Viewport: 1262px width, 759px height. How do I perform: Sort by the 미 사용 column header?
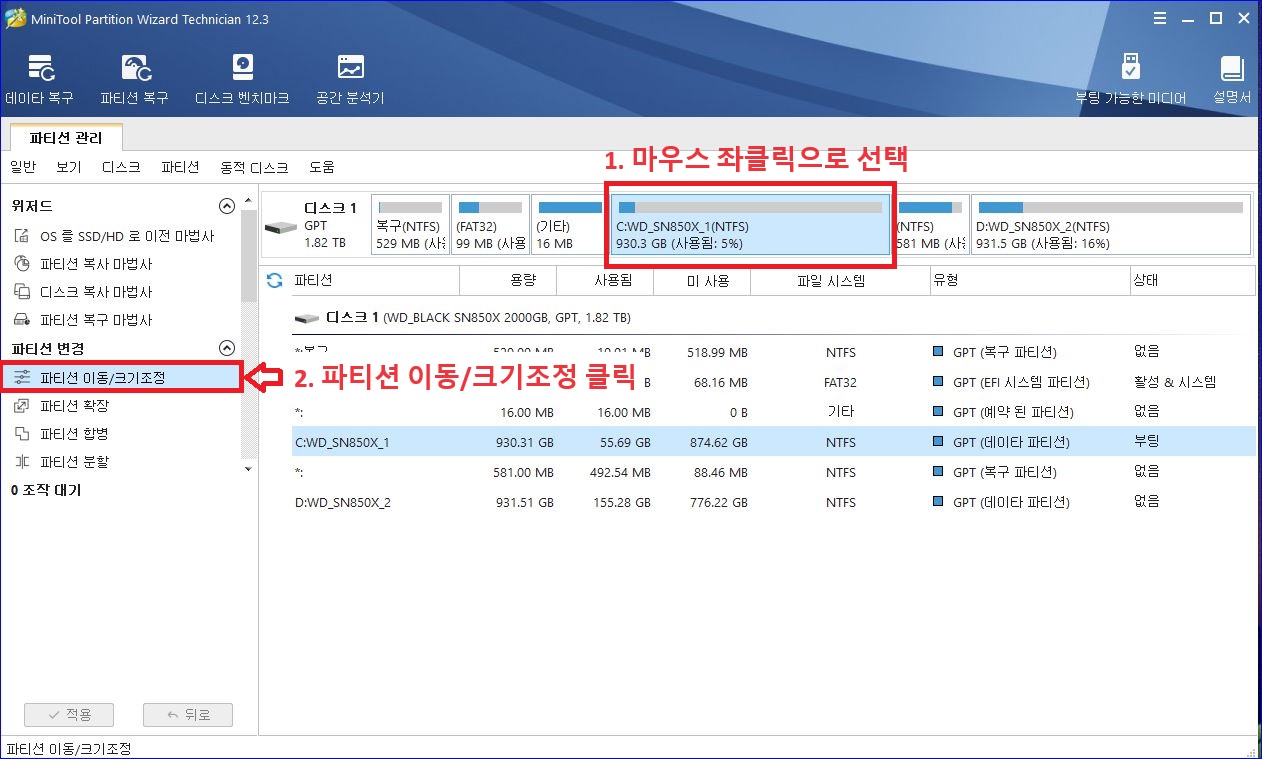[702, 281]
